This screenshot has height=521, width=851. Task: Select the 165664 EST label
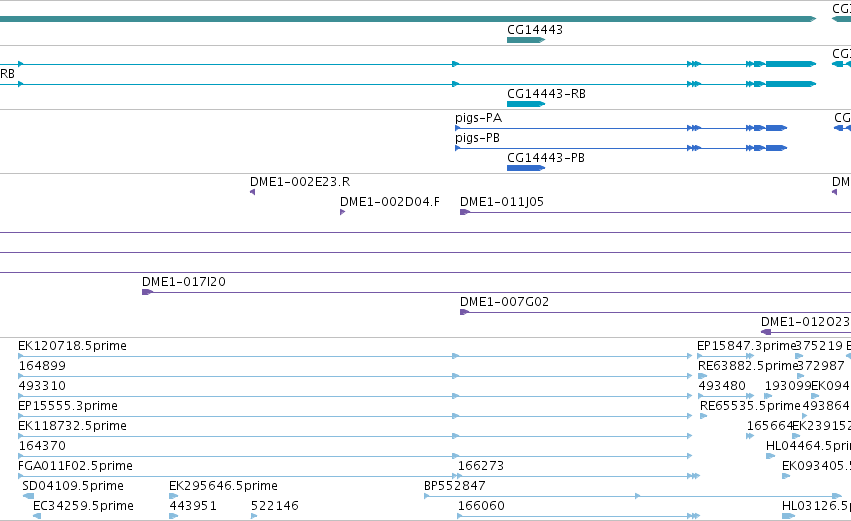tap(770, 426)
